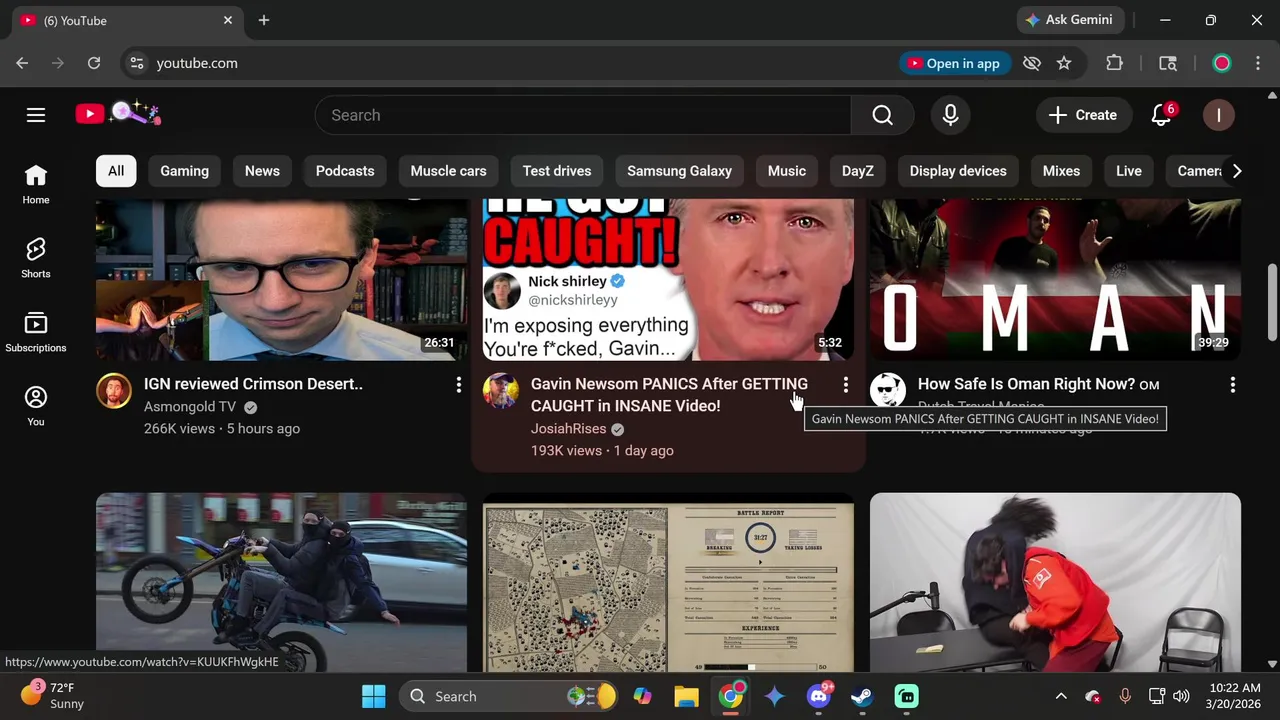The width and height of the screenshot is (1280, 720).
Task: Open the You page in sidebar
Action: coord(36,407)
